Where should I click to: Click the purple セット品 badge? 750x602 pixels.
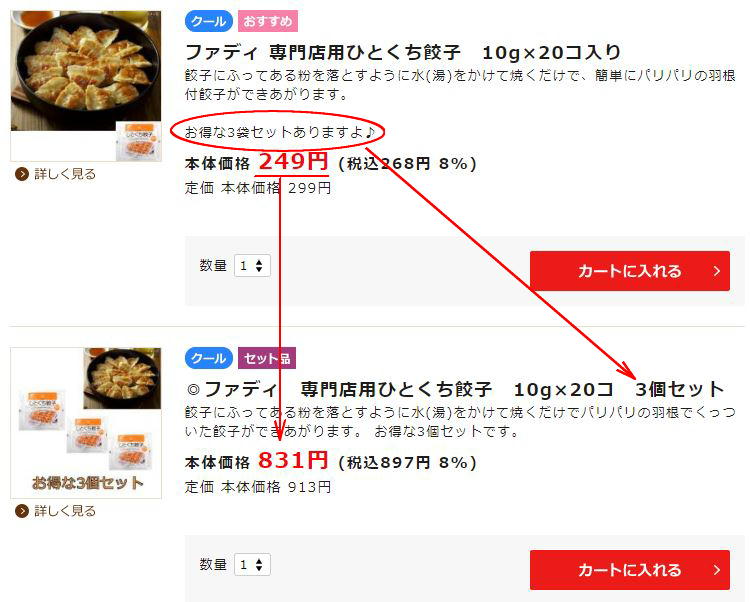coord(267,358)
